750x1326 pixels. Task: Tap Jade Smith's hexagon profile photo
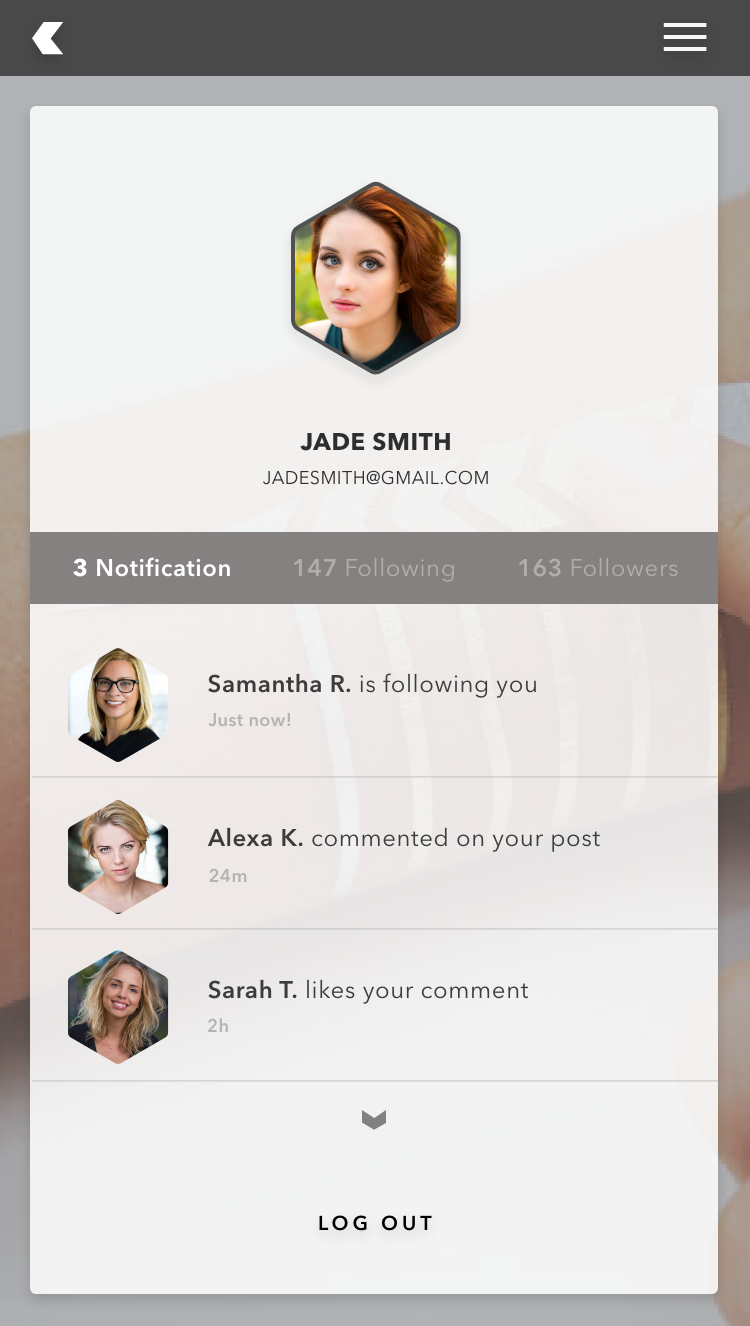(376, 278)
